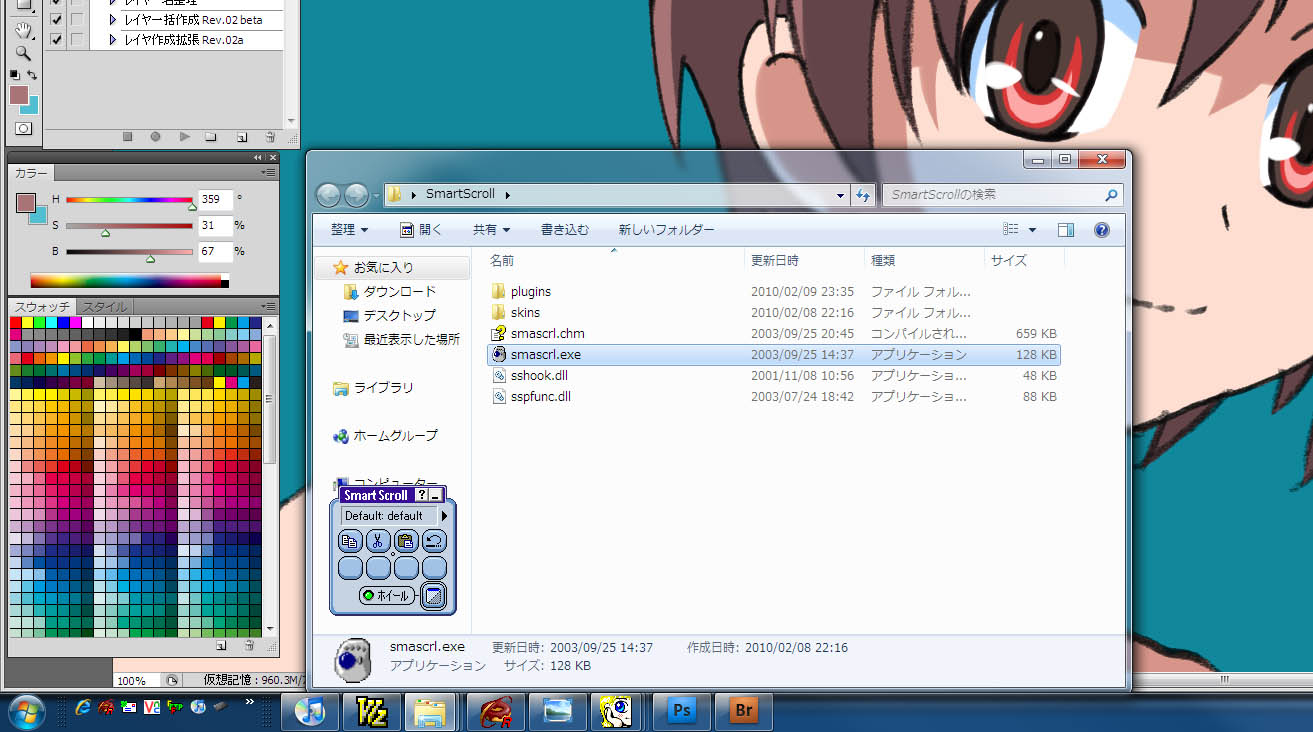Click the SmartScrollの検索 search field
Viewport: 1313px width, 732px height.
(1001, 195)
